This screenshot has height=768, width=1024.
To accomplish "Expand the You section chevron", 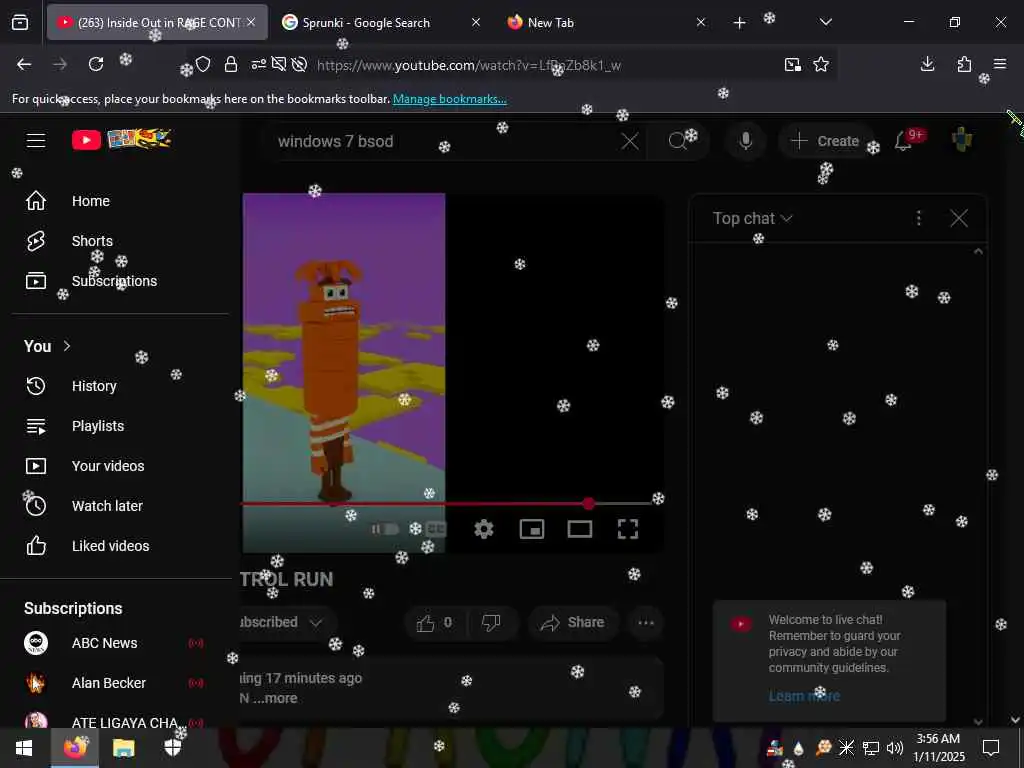I will (x=67, y=346).
